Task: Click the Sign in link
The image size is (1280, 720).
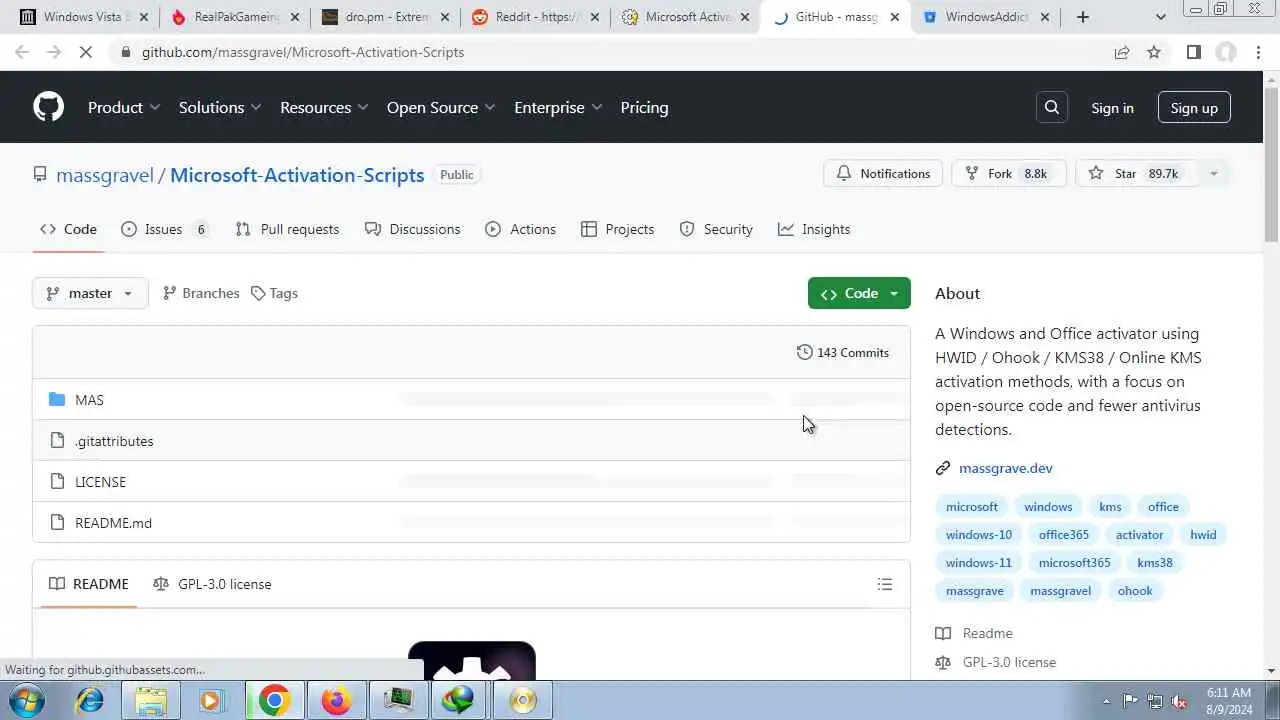Action: point(1112,107)
